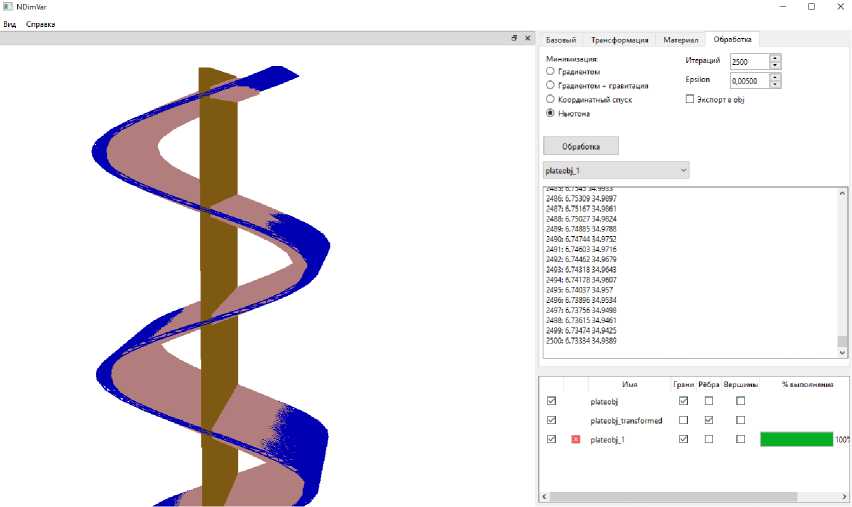Click log line beginning with 2495:
The image size is (852, 507).
[579, 290]
